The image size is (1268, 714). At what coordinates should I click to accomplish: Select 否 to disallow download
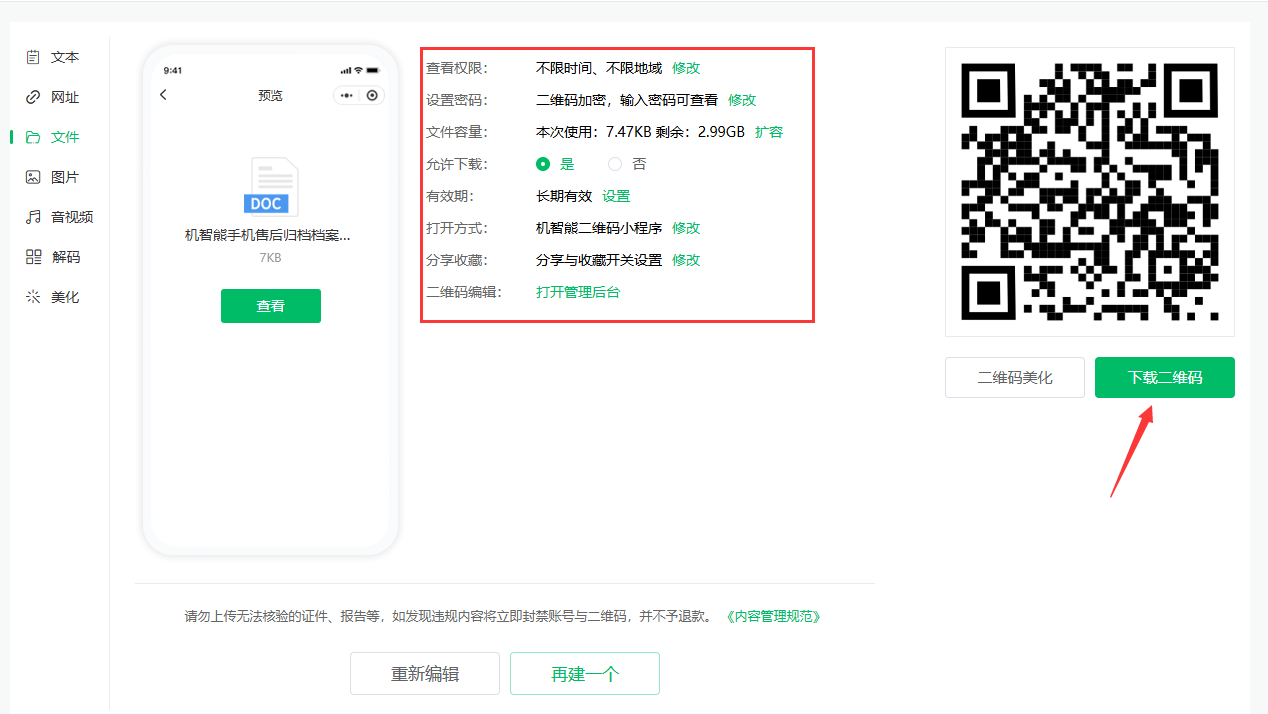(615, 164)
